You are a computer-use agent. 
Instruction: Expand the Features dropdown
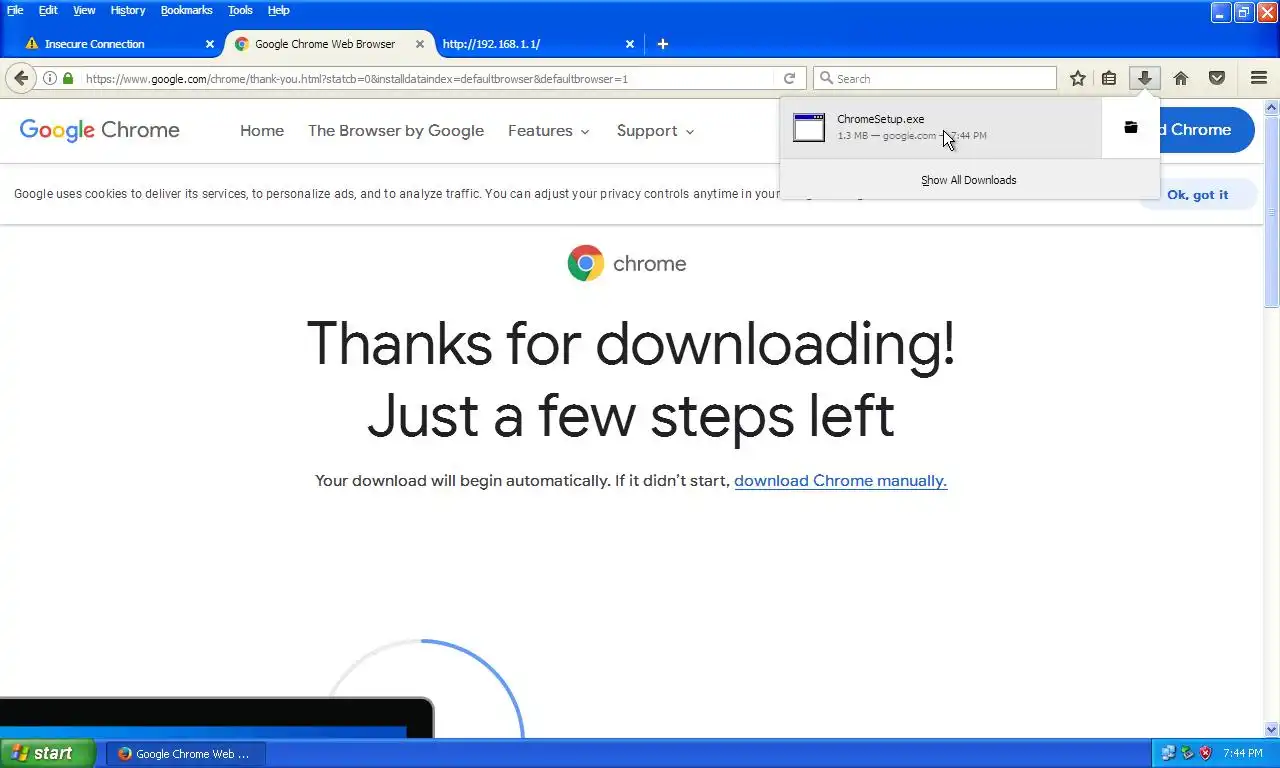(549, 131)
